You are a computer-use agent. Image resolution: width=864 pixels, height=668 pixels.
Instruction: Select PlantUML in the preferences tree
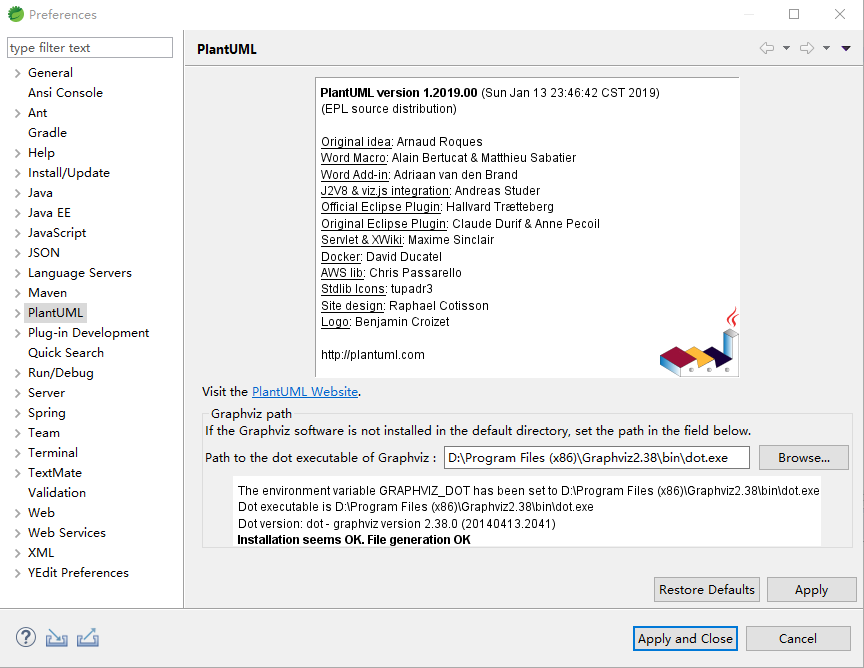[x=55, y=313]
